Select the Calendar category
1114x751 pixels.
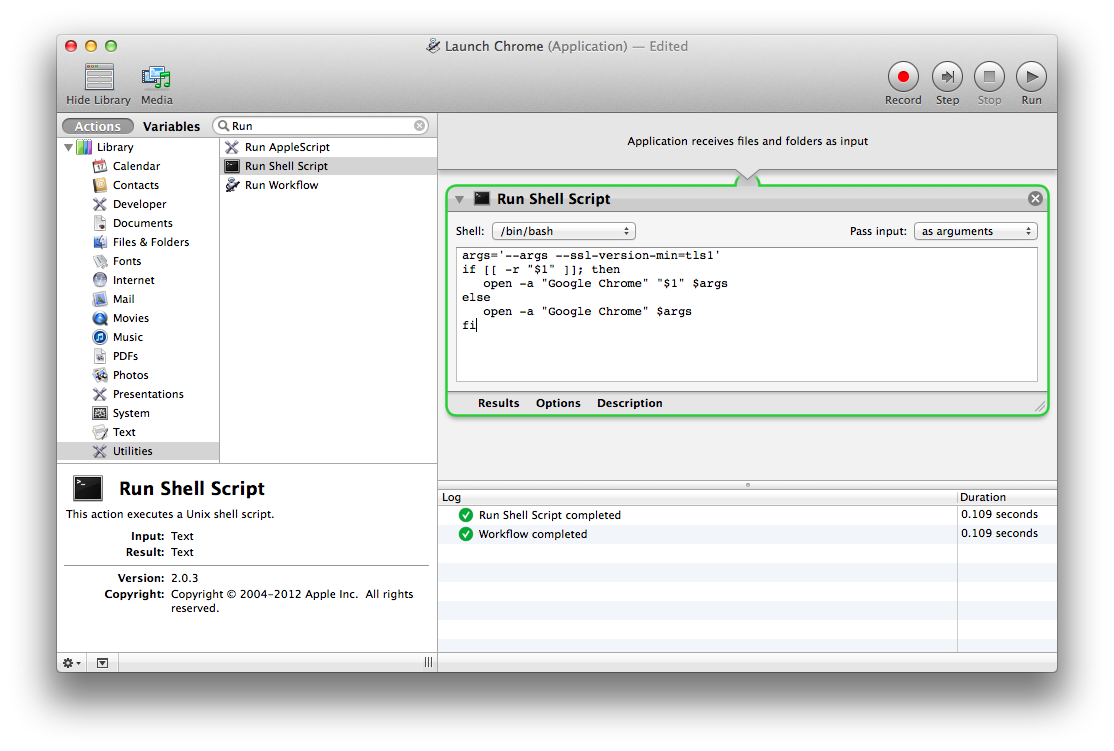(x=136, y=166)
